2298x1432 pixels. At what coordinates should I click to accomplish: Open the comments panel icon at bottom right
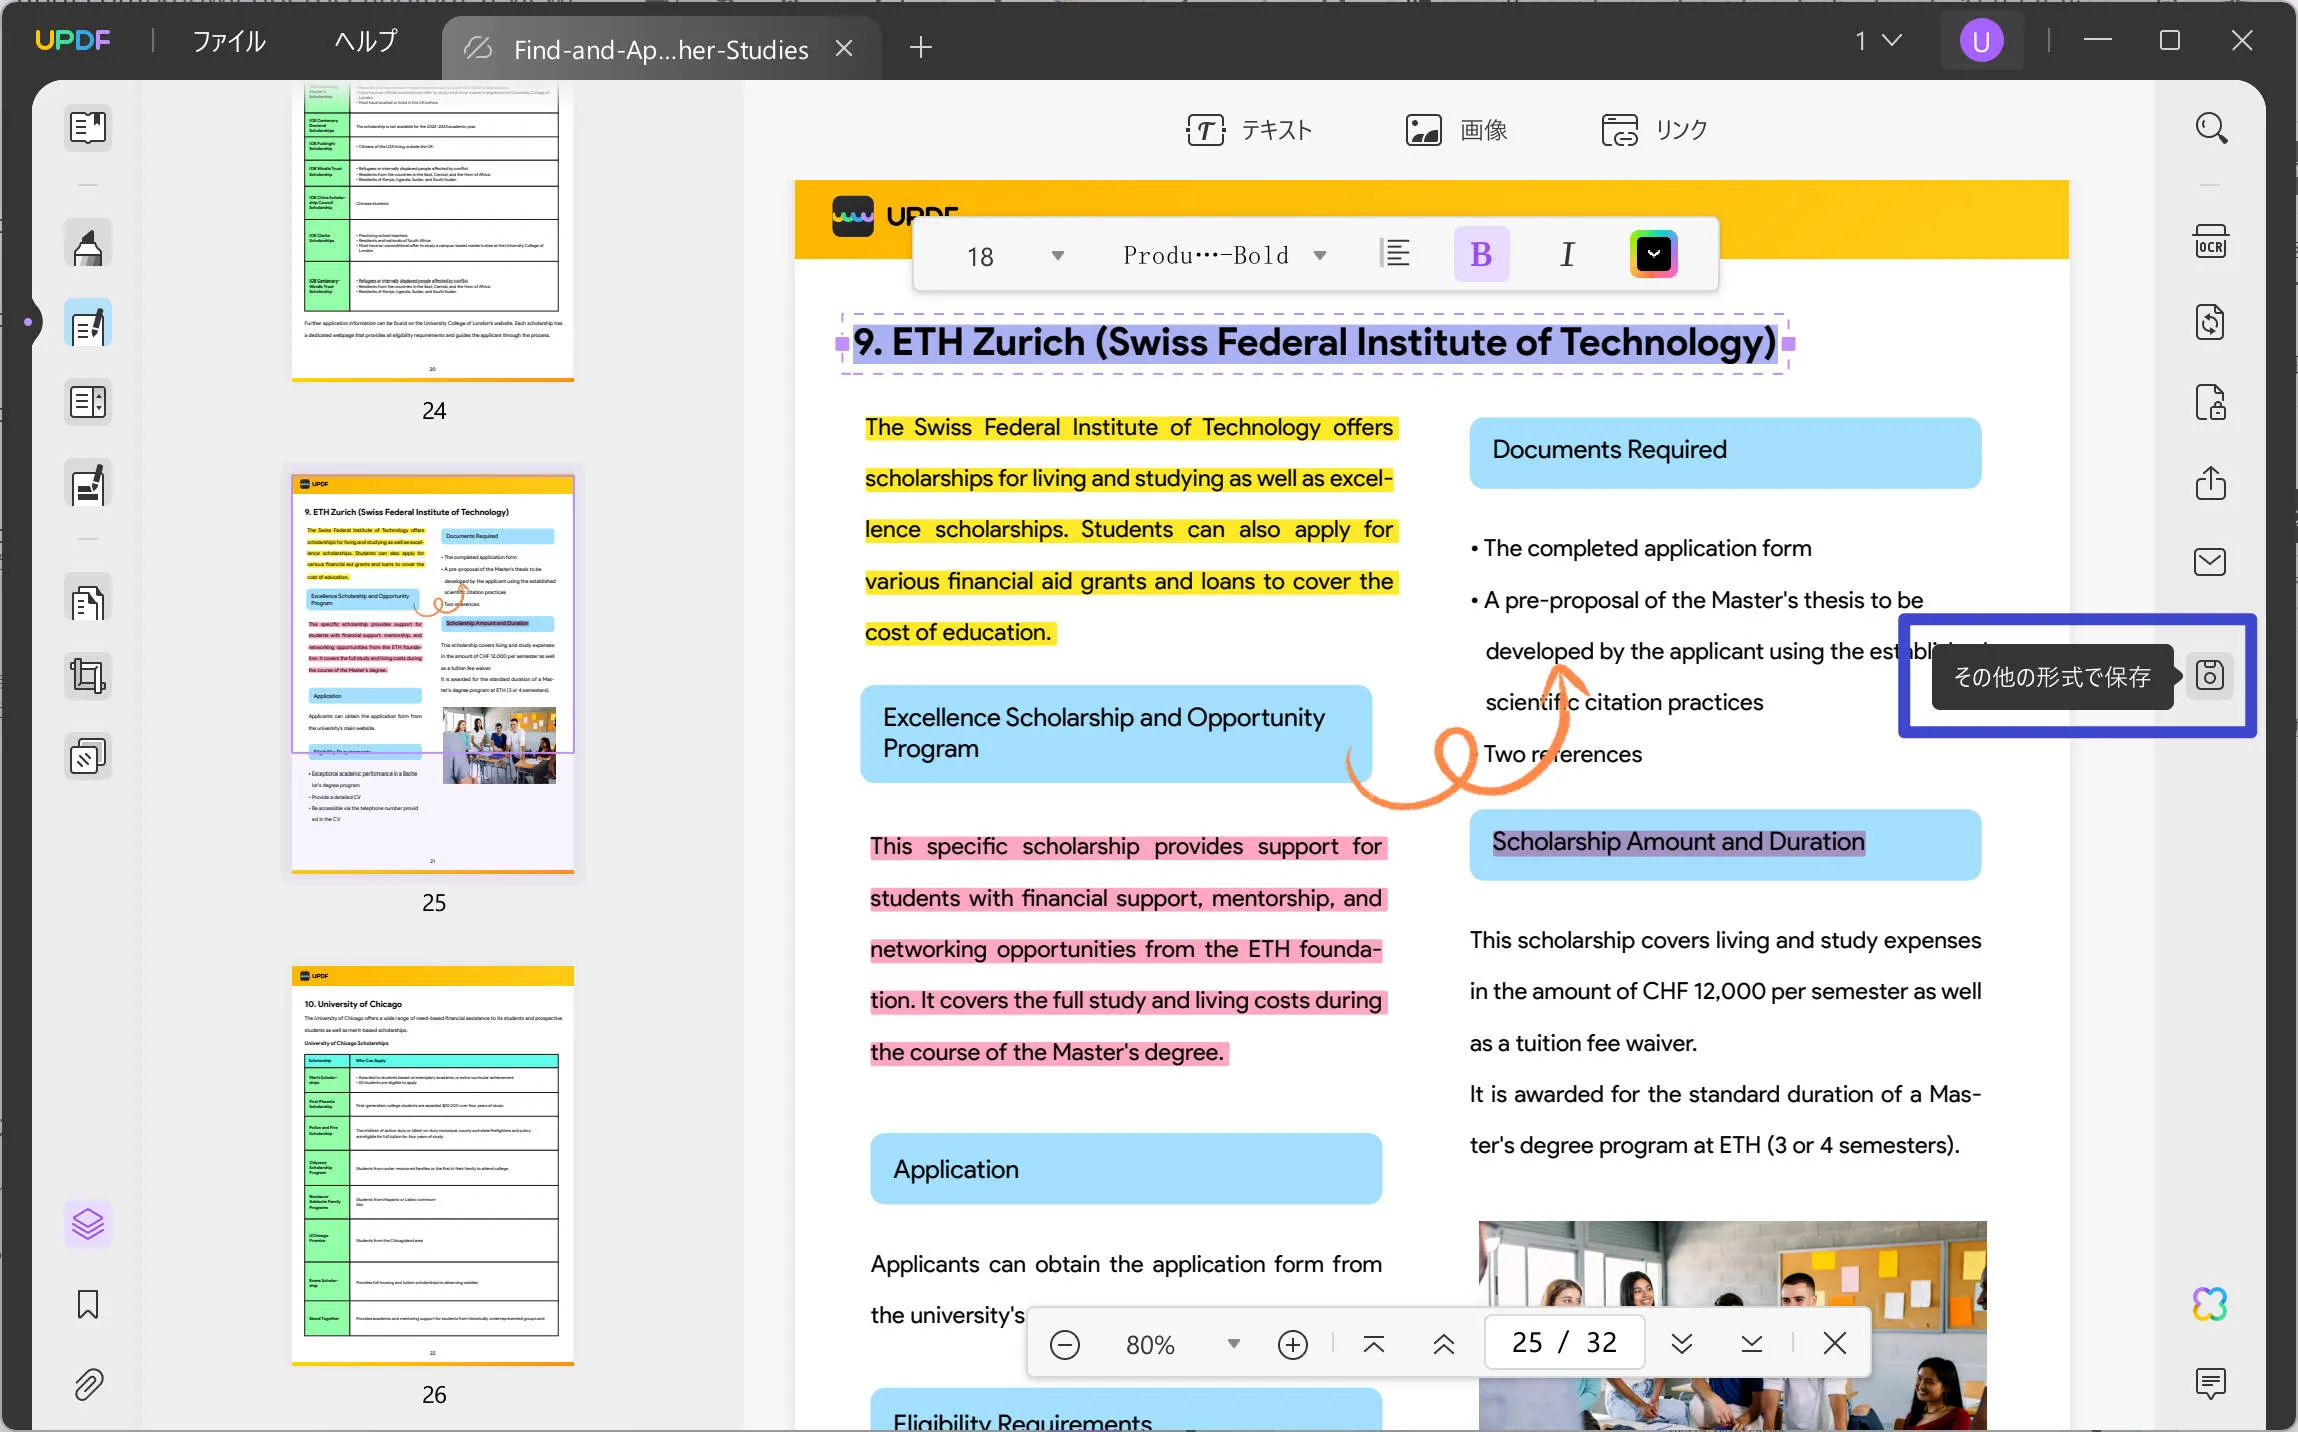[x=2210, y=1383]
